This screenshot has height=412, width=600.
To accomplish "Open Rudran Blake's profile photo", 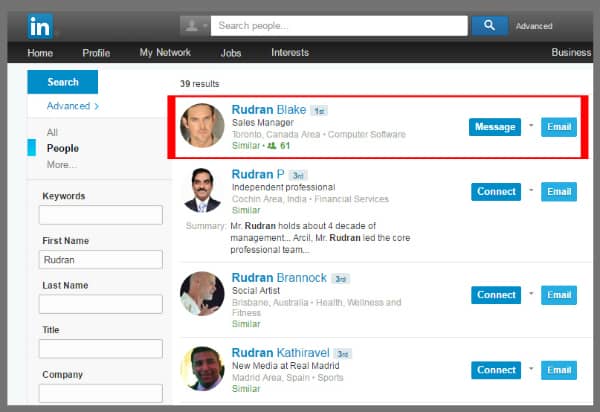I will [x=202, y=126].
